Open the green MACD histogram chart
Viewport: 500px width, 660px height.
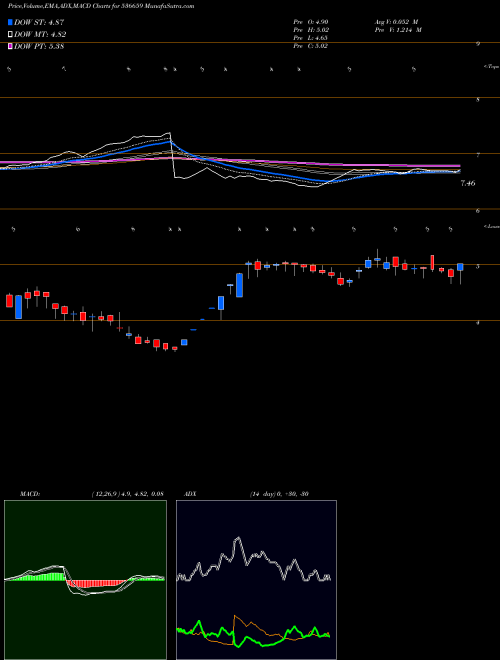click(x=85, y=580)
